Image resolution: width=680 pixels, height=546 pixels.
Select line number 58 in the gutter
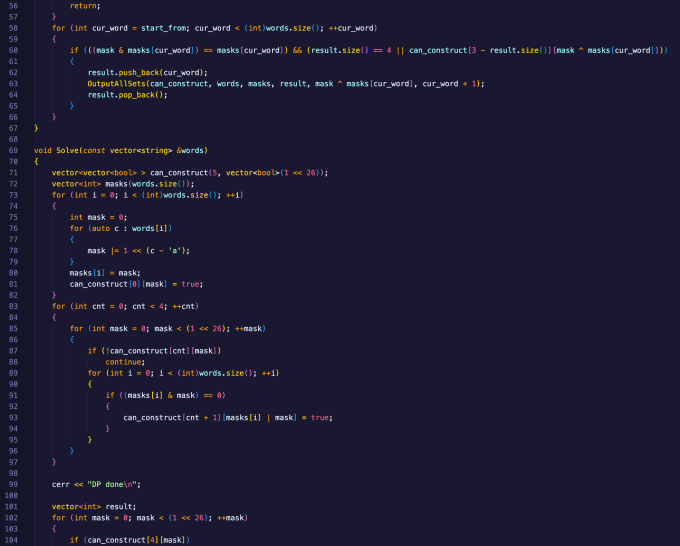click(x=13, y=28)
